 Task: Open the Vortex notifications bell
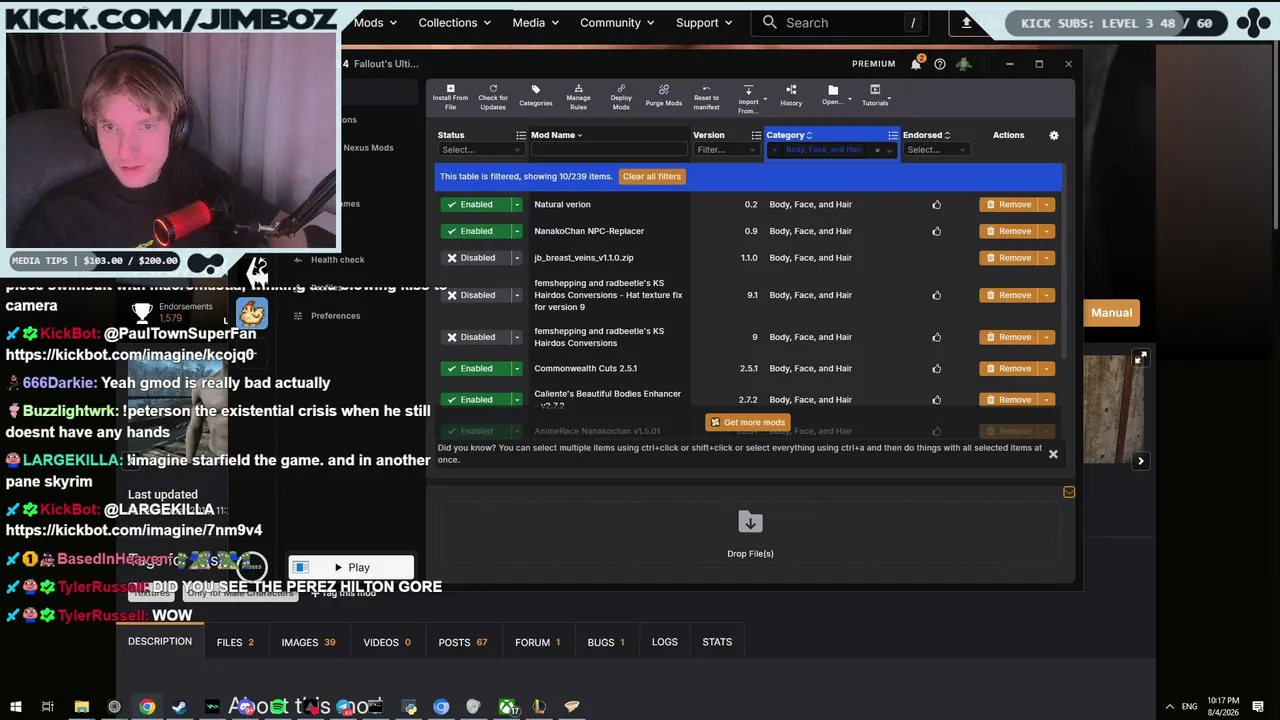[916, 64]
